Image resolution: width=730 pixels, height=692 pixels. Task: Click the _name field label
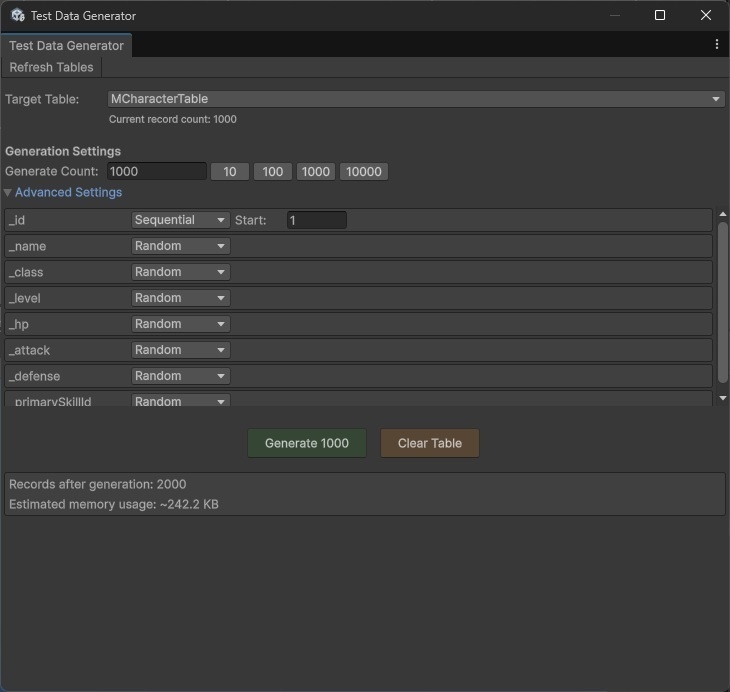27,246
